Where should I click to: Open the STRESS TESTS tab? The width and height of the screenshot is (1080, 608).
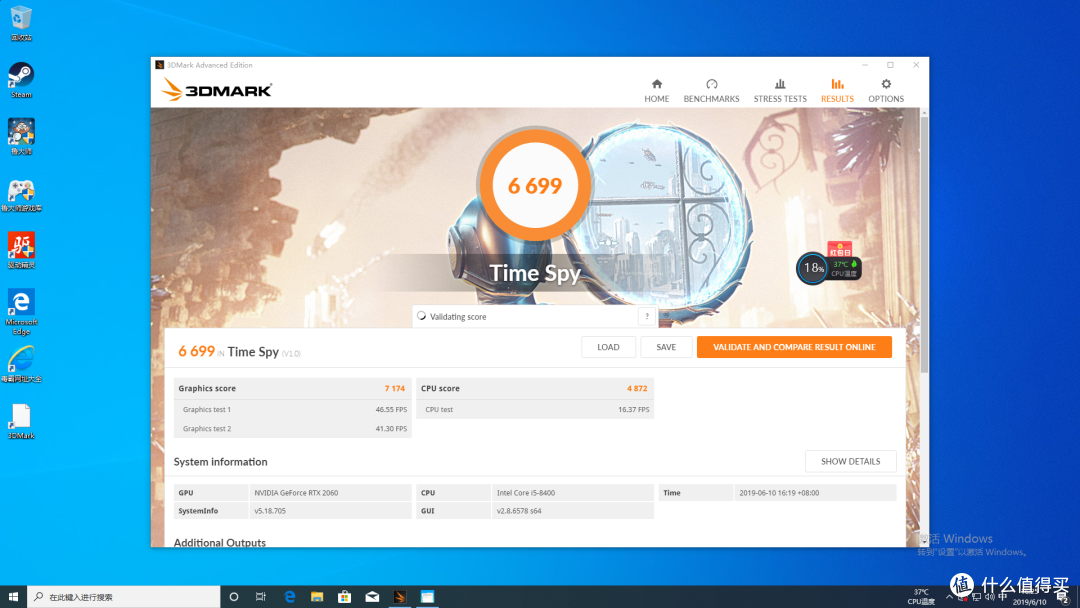point(780,91)
